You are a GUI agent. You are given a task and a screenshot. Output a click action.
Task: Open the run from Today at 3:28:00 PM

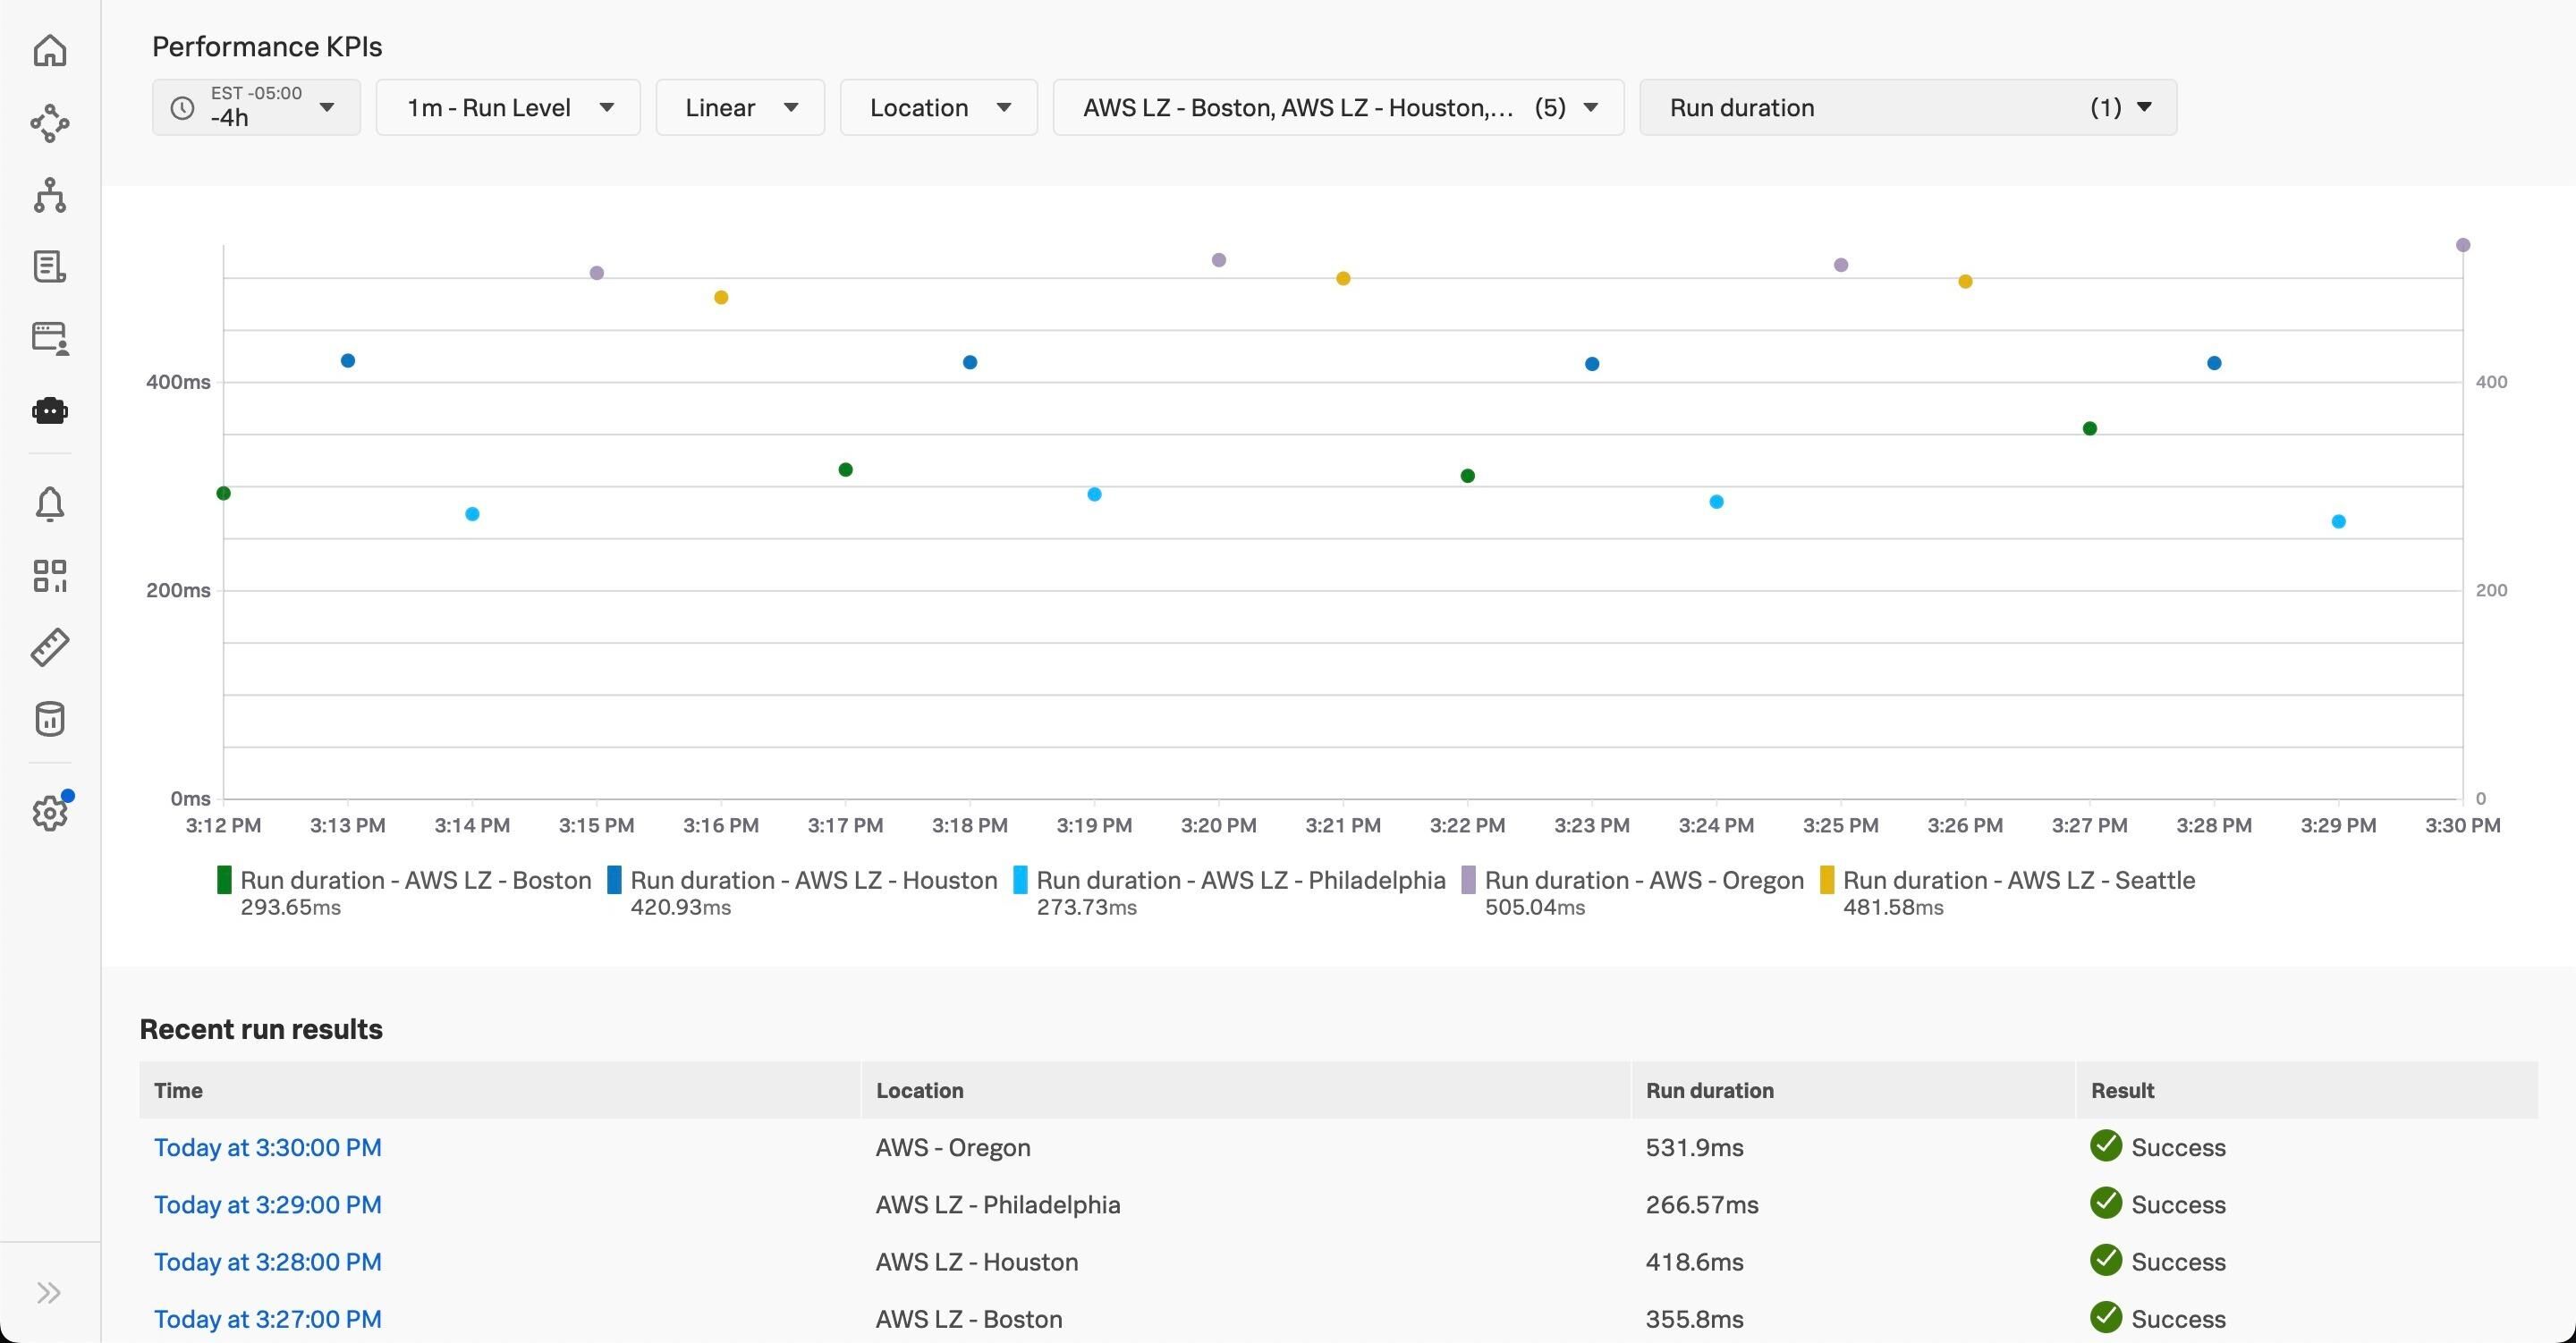pyautogui.click(x=267, y=1261)
